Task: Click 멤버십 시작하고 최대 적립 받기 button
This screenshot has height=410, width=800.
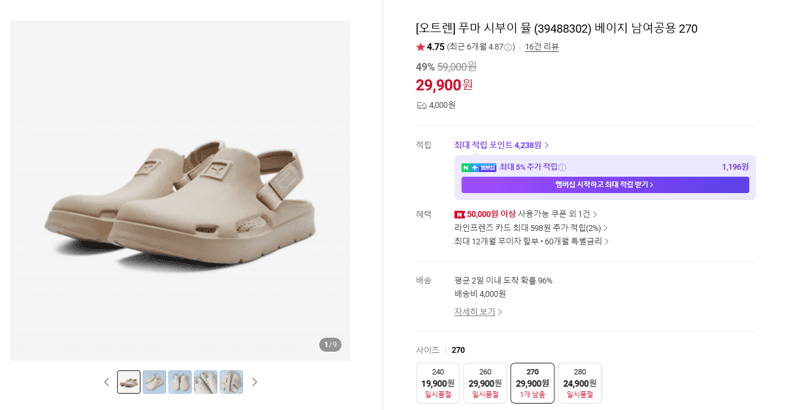Action: (605, 185)
